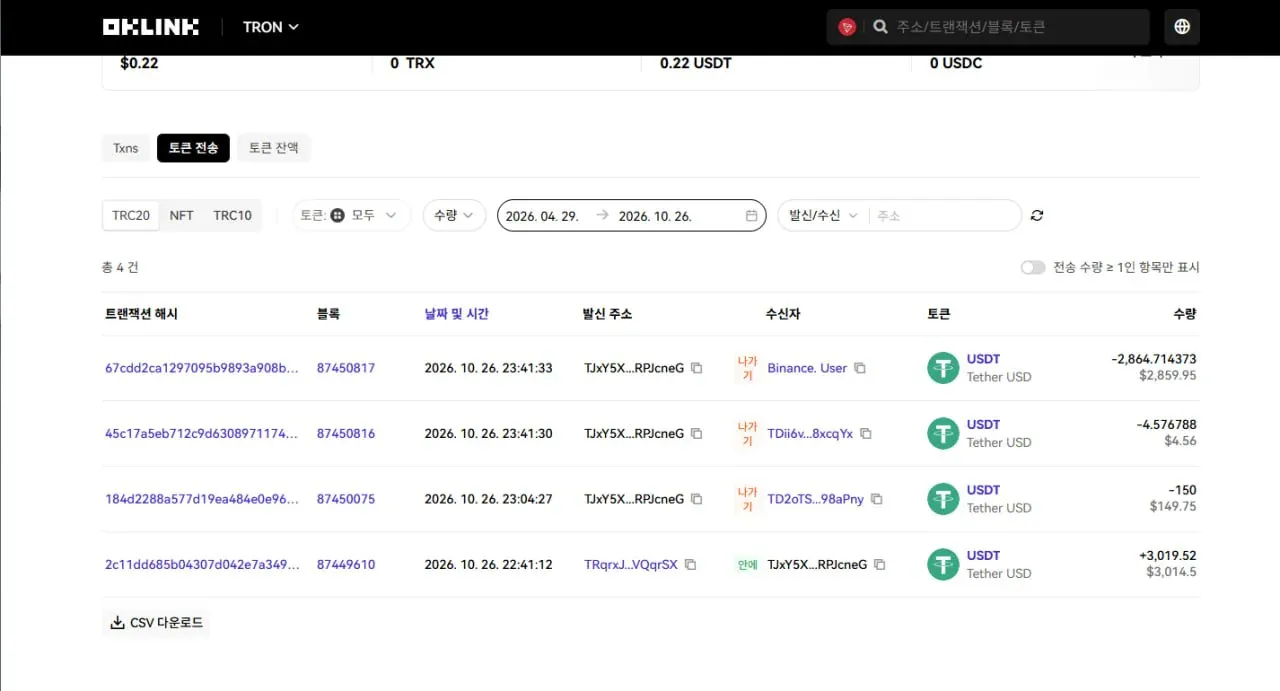The image size is (1280, 691).
Task: Click the 주소 address filter input
Action: [945, 215]
